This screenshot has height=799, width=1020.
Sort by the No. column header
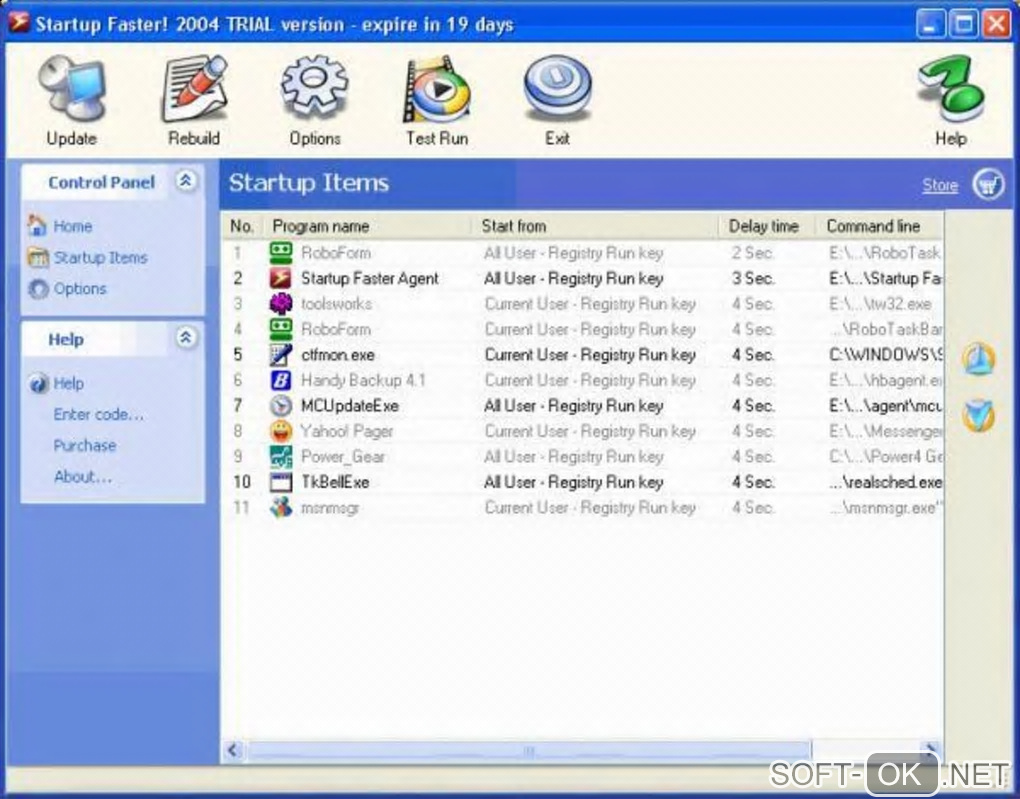[242, 226]
